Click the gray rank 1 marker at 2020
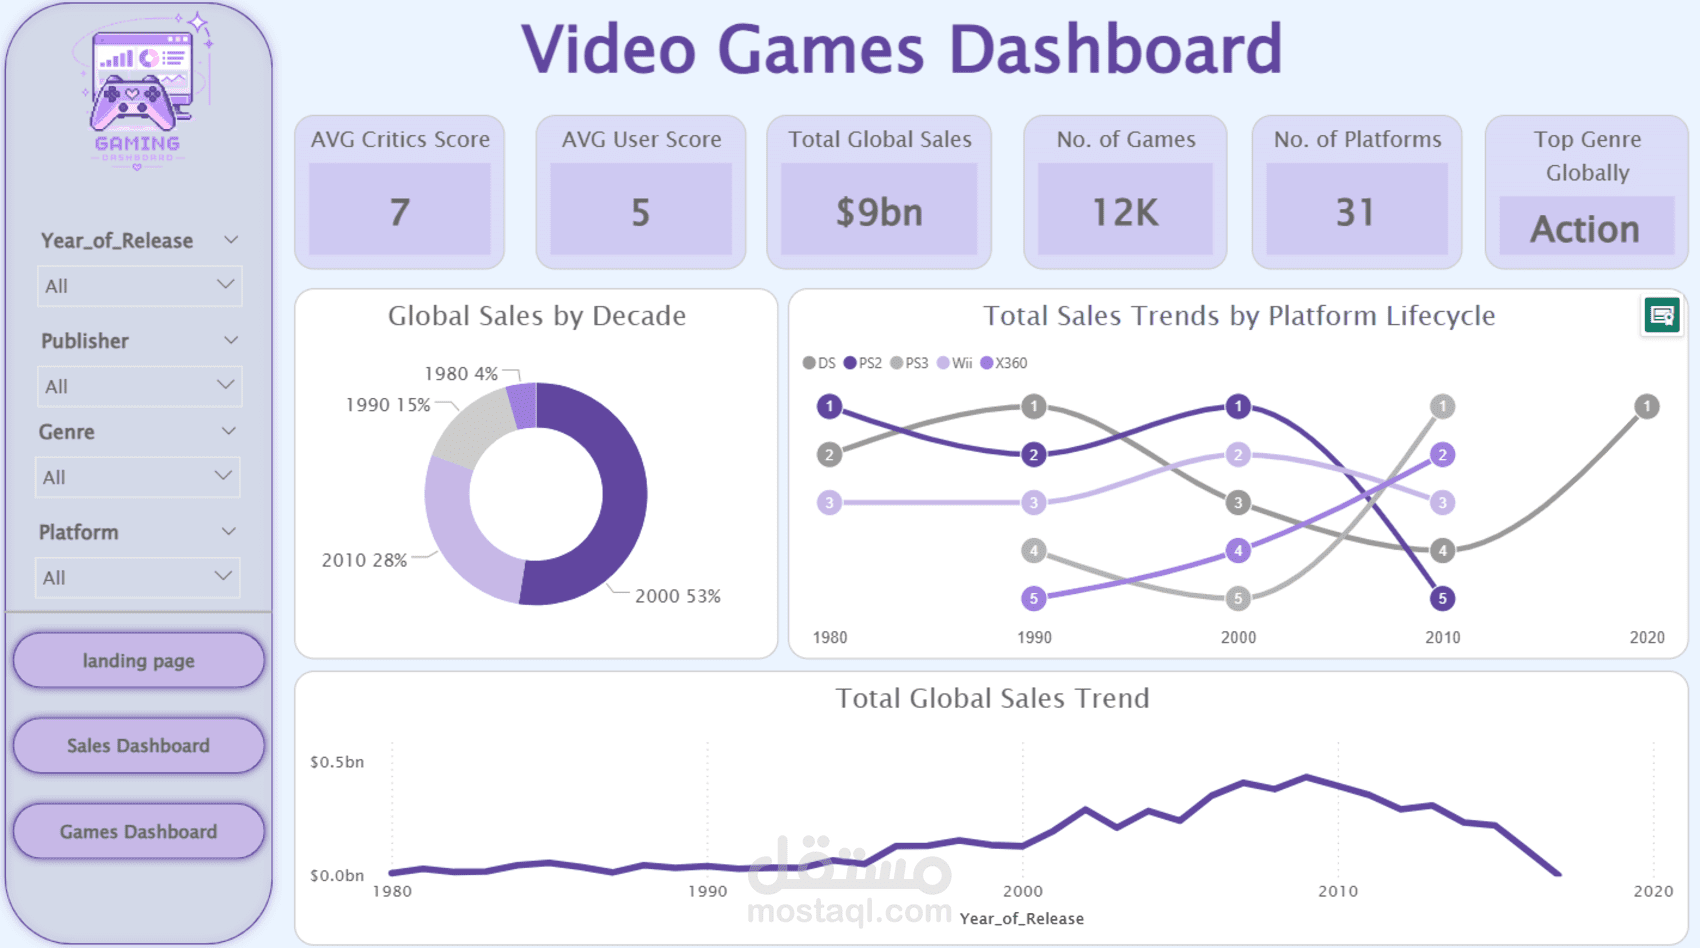 tap(1647, 406)
